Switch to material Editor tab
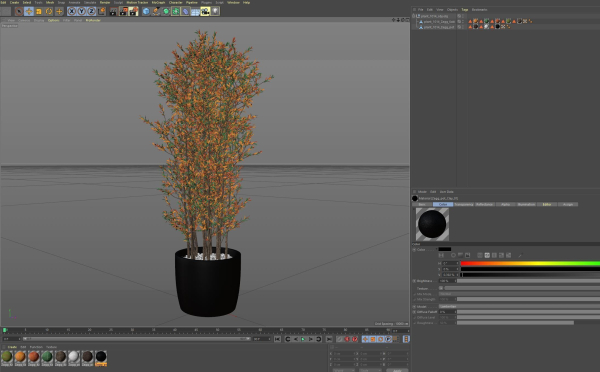 coord(547,205)
